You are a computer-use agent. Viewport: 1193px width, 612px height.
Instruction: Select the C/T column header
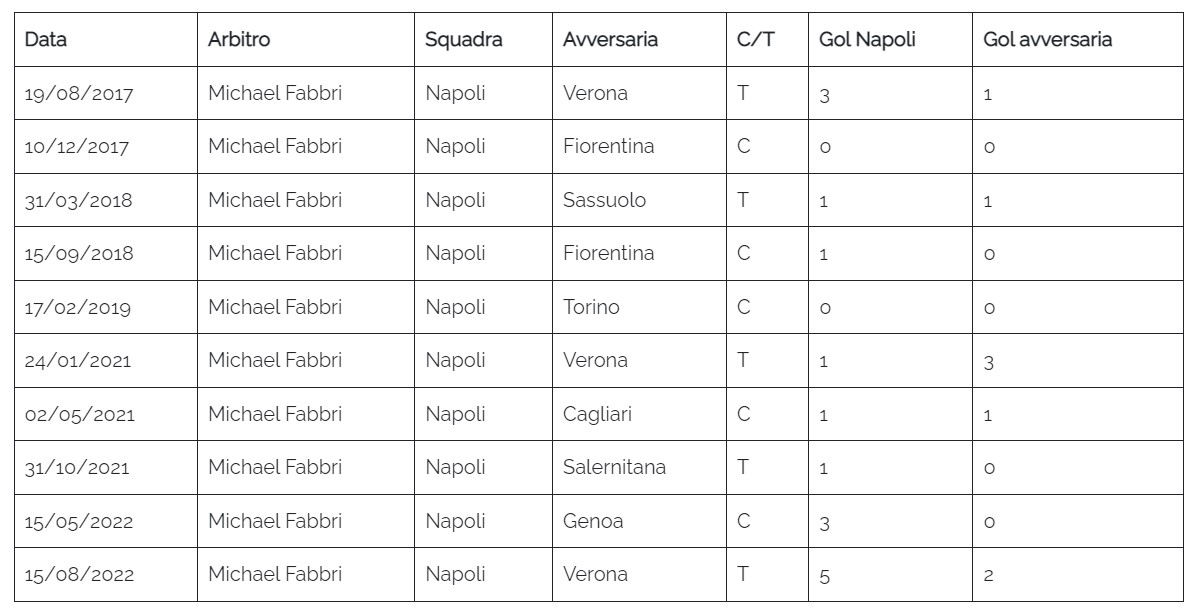pyautogui.click(x=755, y=40)
